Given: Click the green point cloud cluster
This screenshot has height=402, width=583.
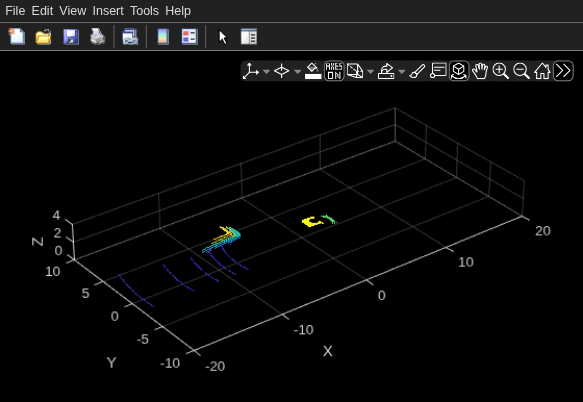Looking at the screenshot, I should pos(329,219).
